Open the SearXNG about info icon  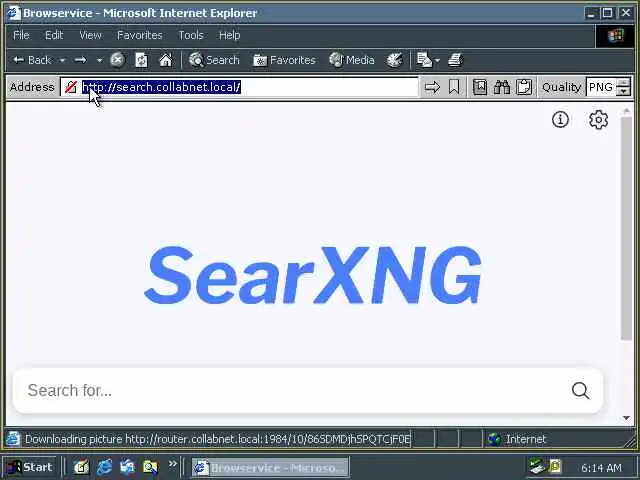(560, 120)
